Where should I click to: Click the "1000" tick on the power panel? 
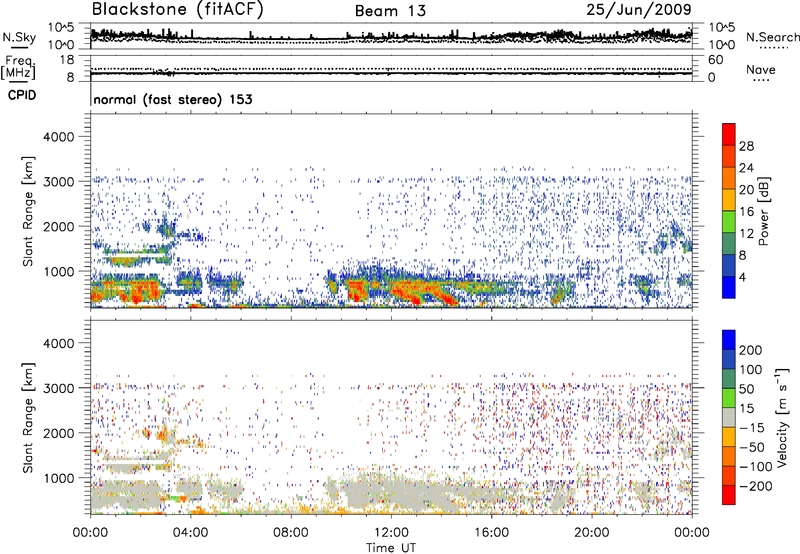(59, 271)
